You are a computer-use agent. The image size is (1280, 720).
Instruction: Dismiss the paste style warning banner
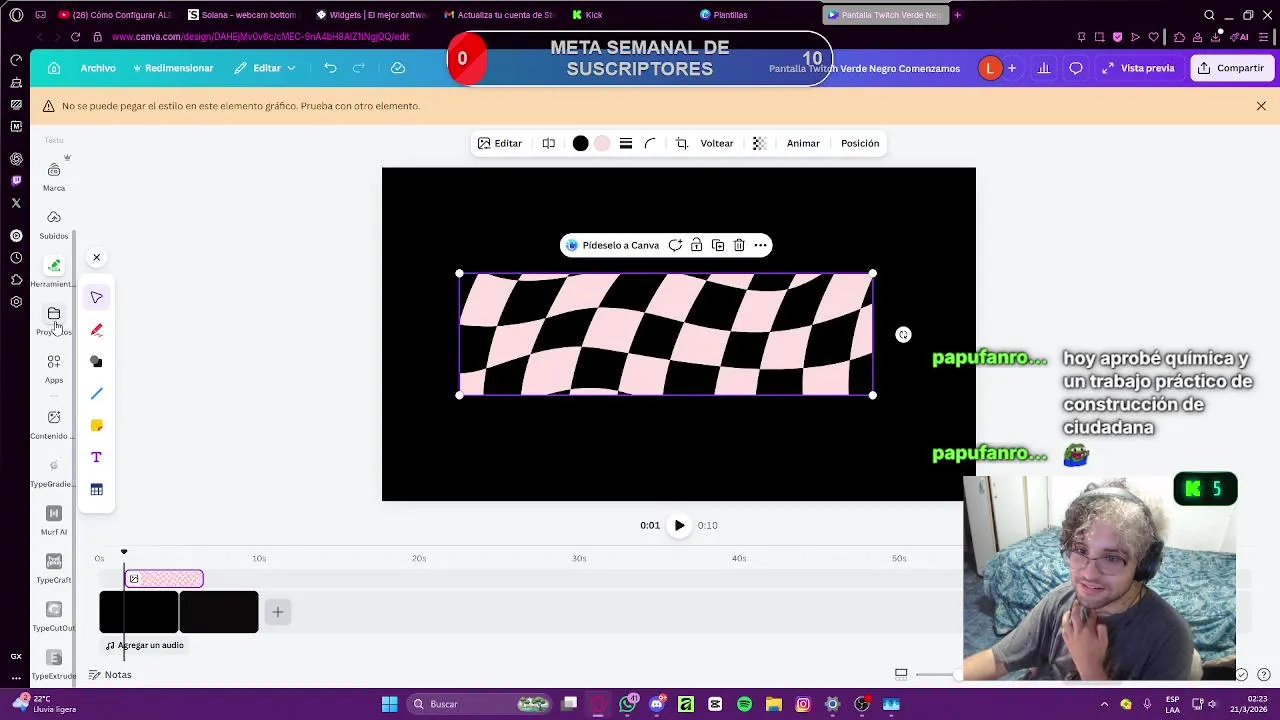[1261, 106]
